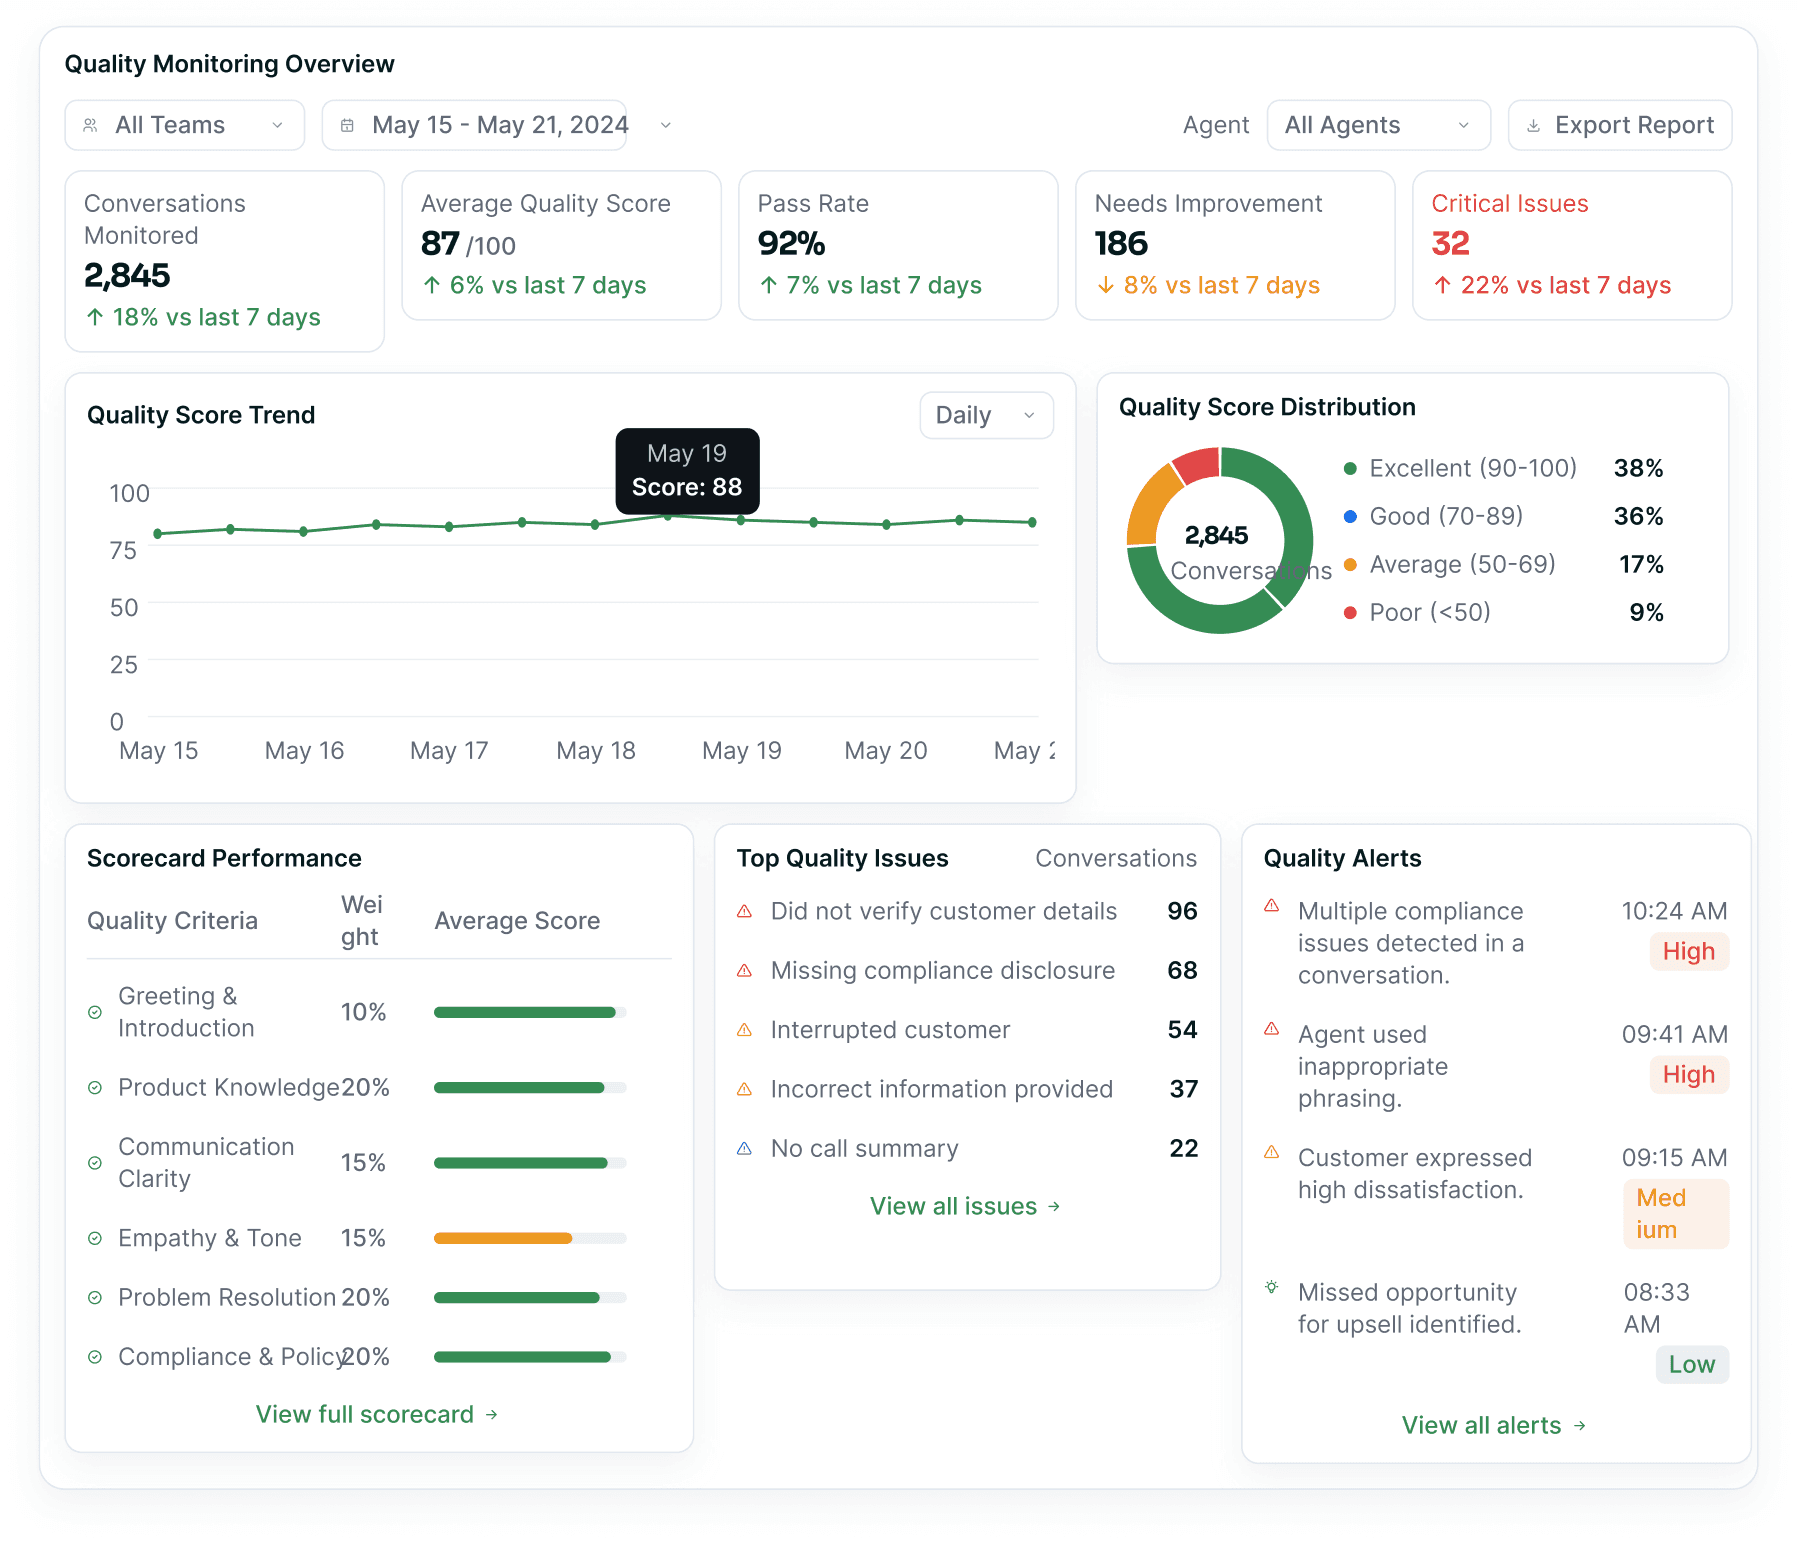Viewport: 1798px width, 1542px height.
Task: Click the Poor (<50) red legend dot
Action: pos(1350,612)
